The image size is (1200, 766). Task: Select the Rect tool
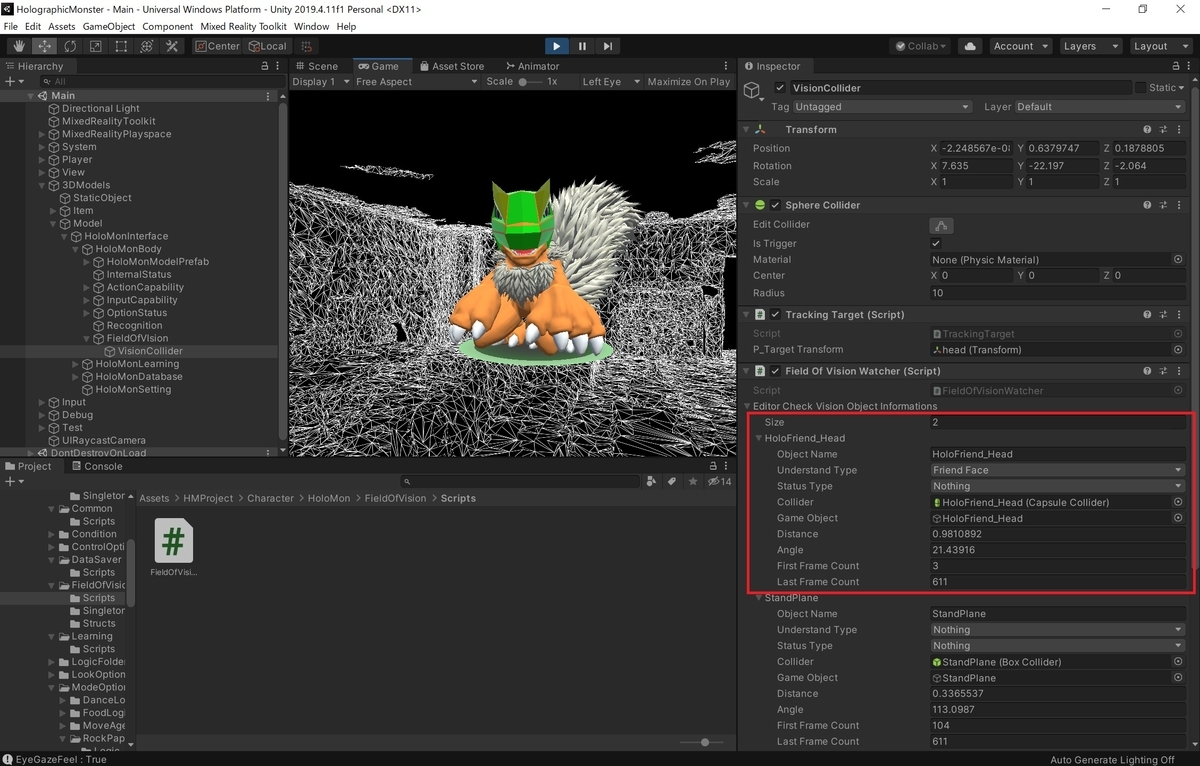pyautogui.click(x=121, y=46)
